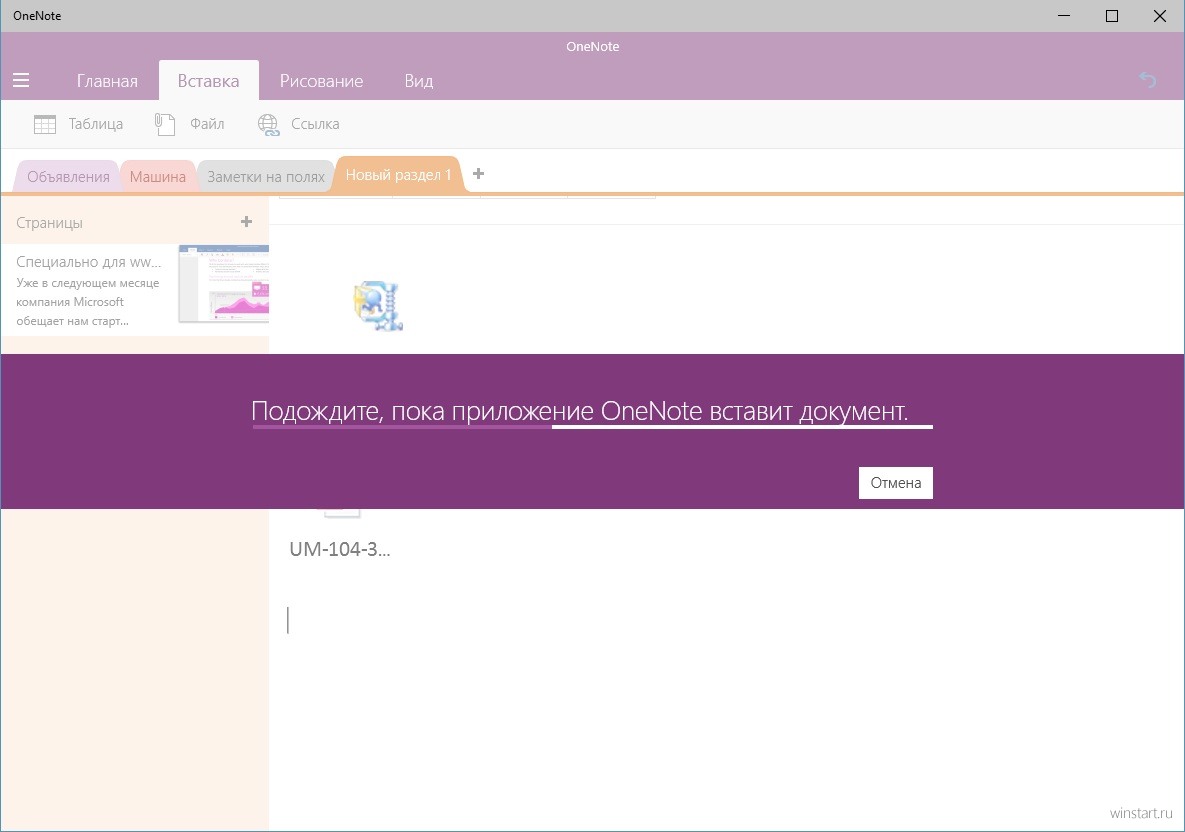Click the insert document progress bar
The width and height of the screenshot is (1185, 832).
(x=592, y=427)
